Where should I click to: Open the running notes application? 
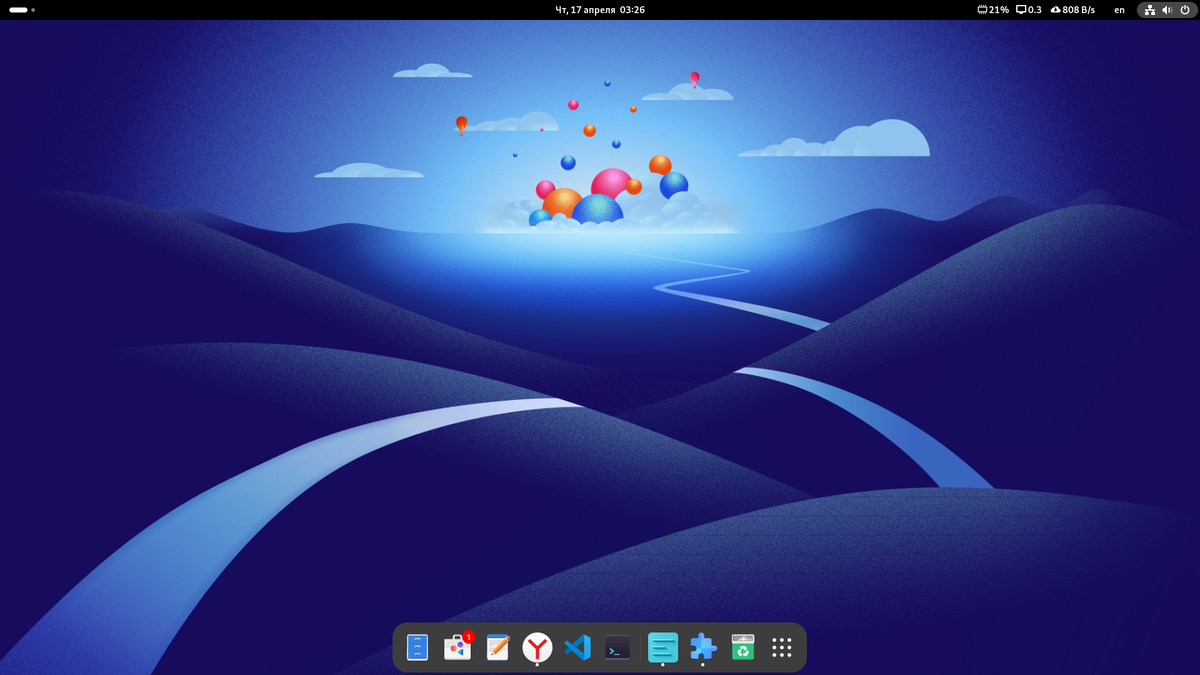click(x=662, y=647)
